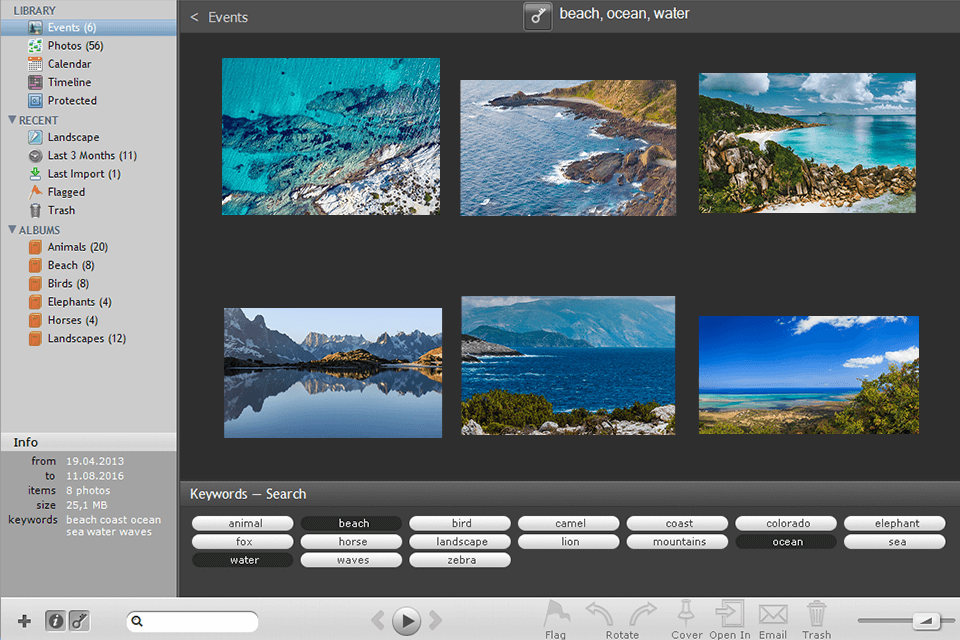Go to the previous photo arrow
Screen dimensions: 960x640
click(378, 621)
